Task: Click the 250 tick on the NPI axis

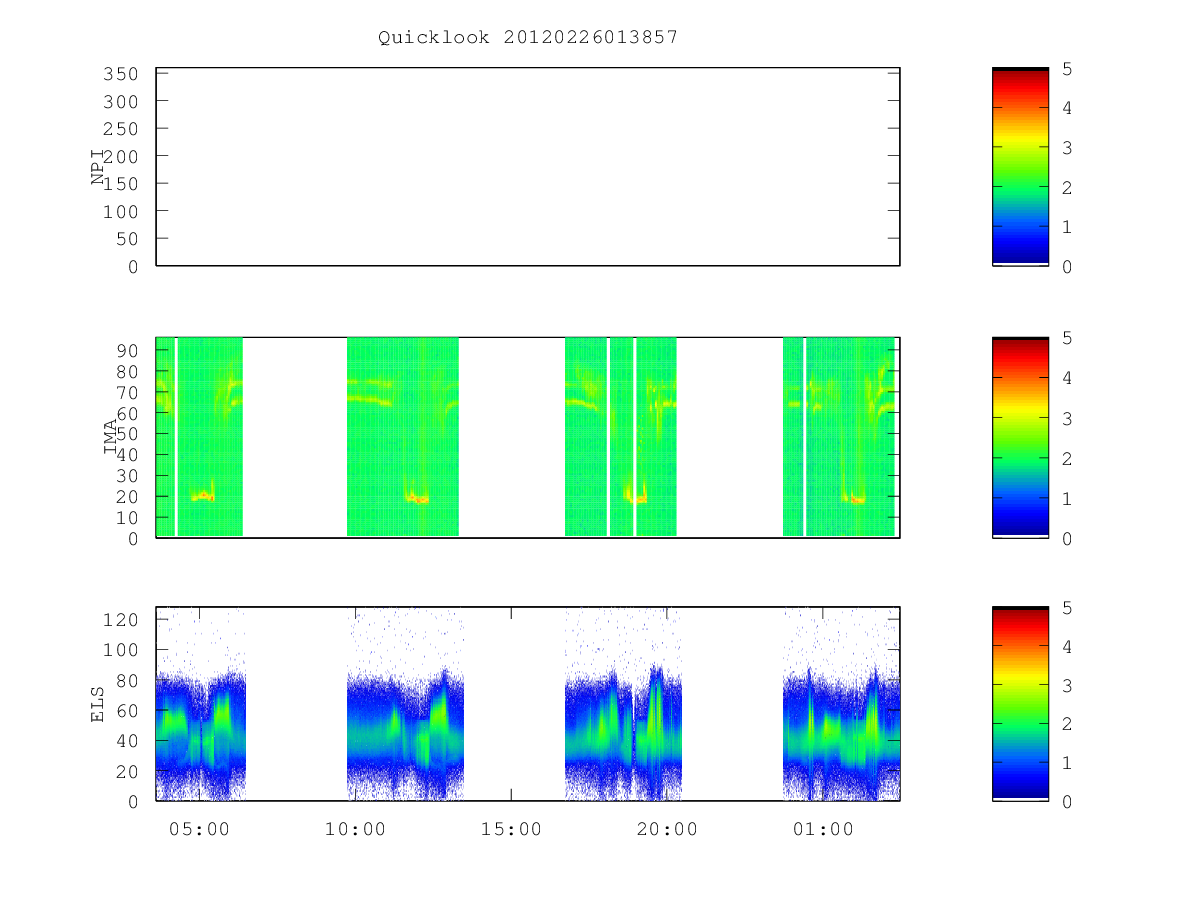Action: pos(120,129)
